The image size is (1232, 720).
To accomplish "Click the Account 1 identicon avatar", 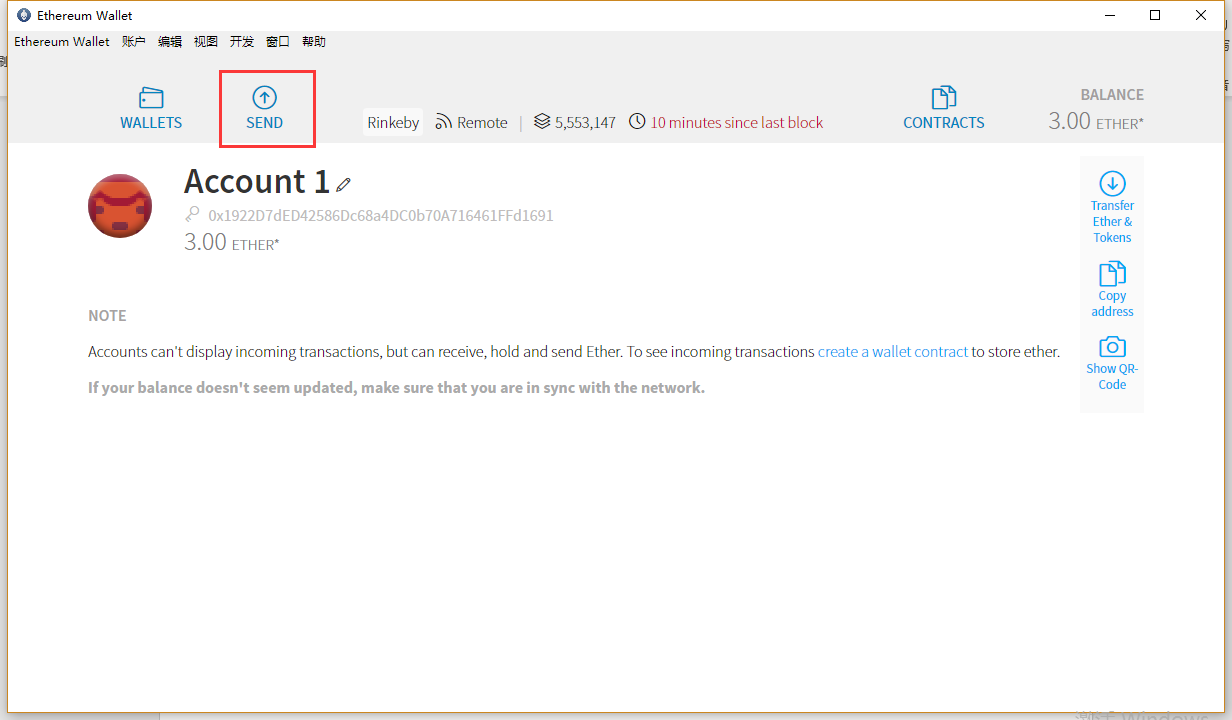I will click(x=120, y=206).
